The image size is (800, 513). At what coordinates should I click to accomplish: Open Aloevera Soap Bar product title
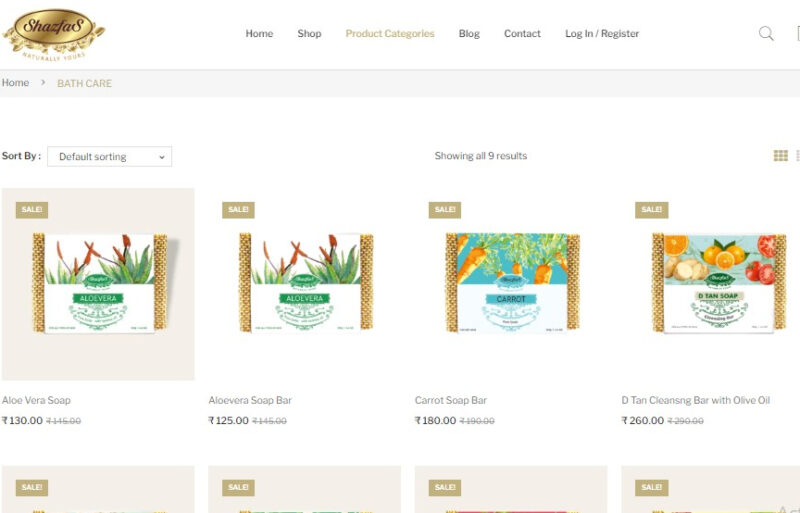coord(250,400)
